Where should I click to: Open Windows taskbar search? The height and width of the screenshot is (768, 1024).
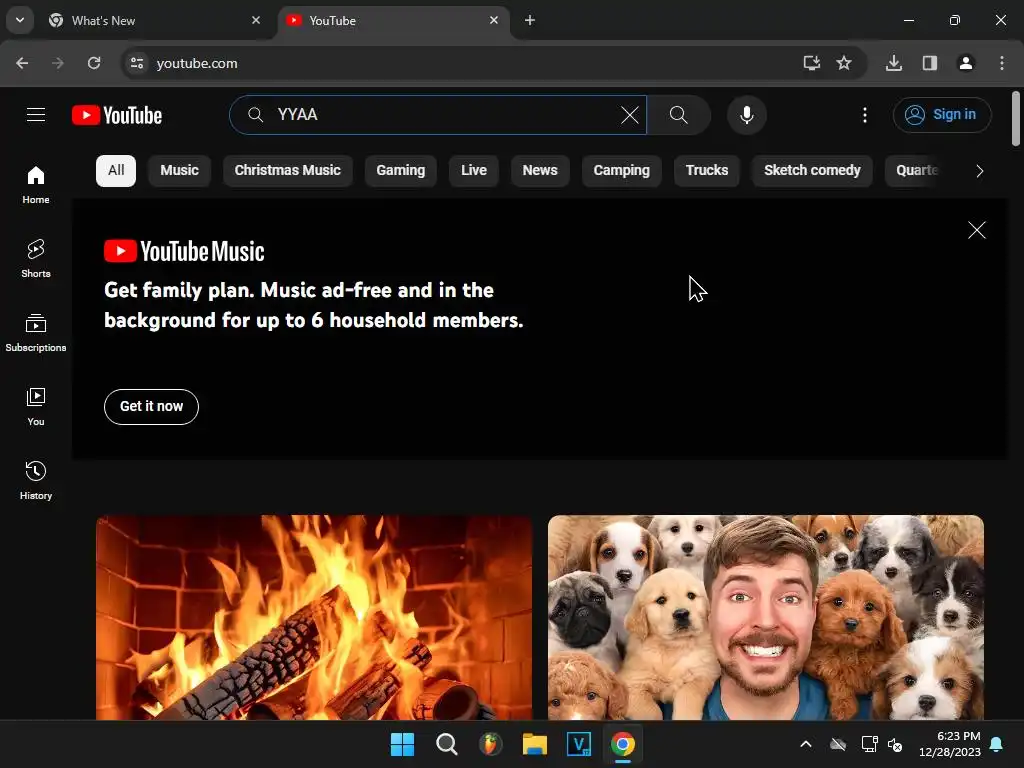click(x=447, y=744)
